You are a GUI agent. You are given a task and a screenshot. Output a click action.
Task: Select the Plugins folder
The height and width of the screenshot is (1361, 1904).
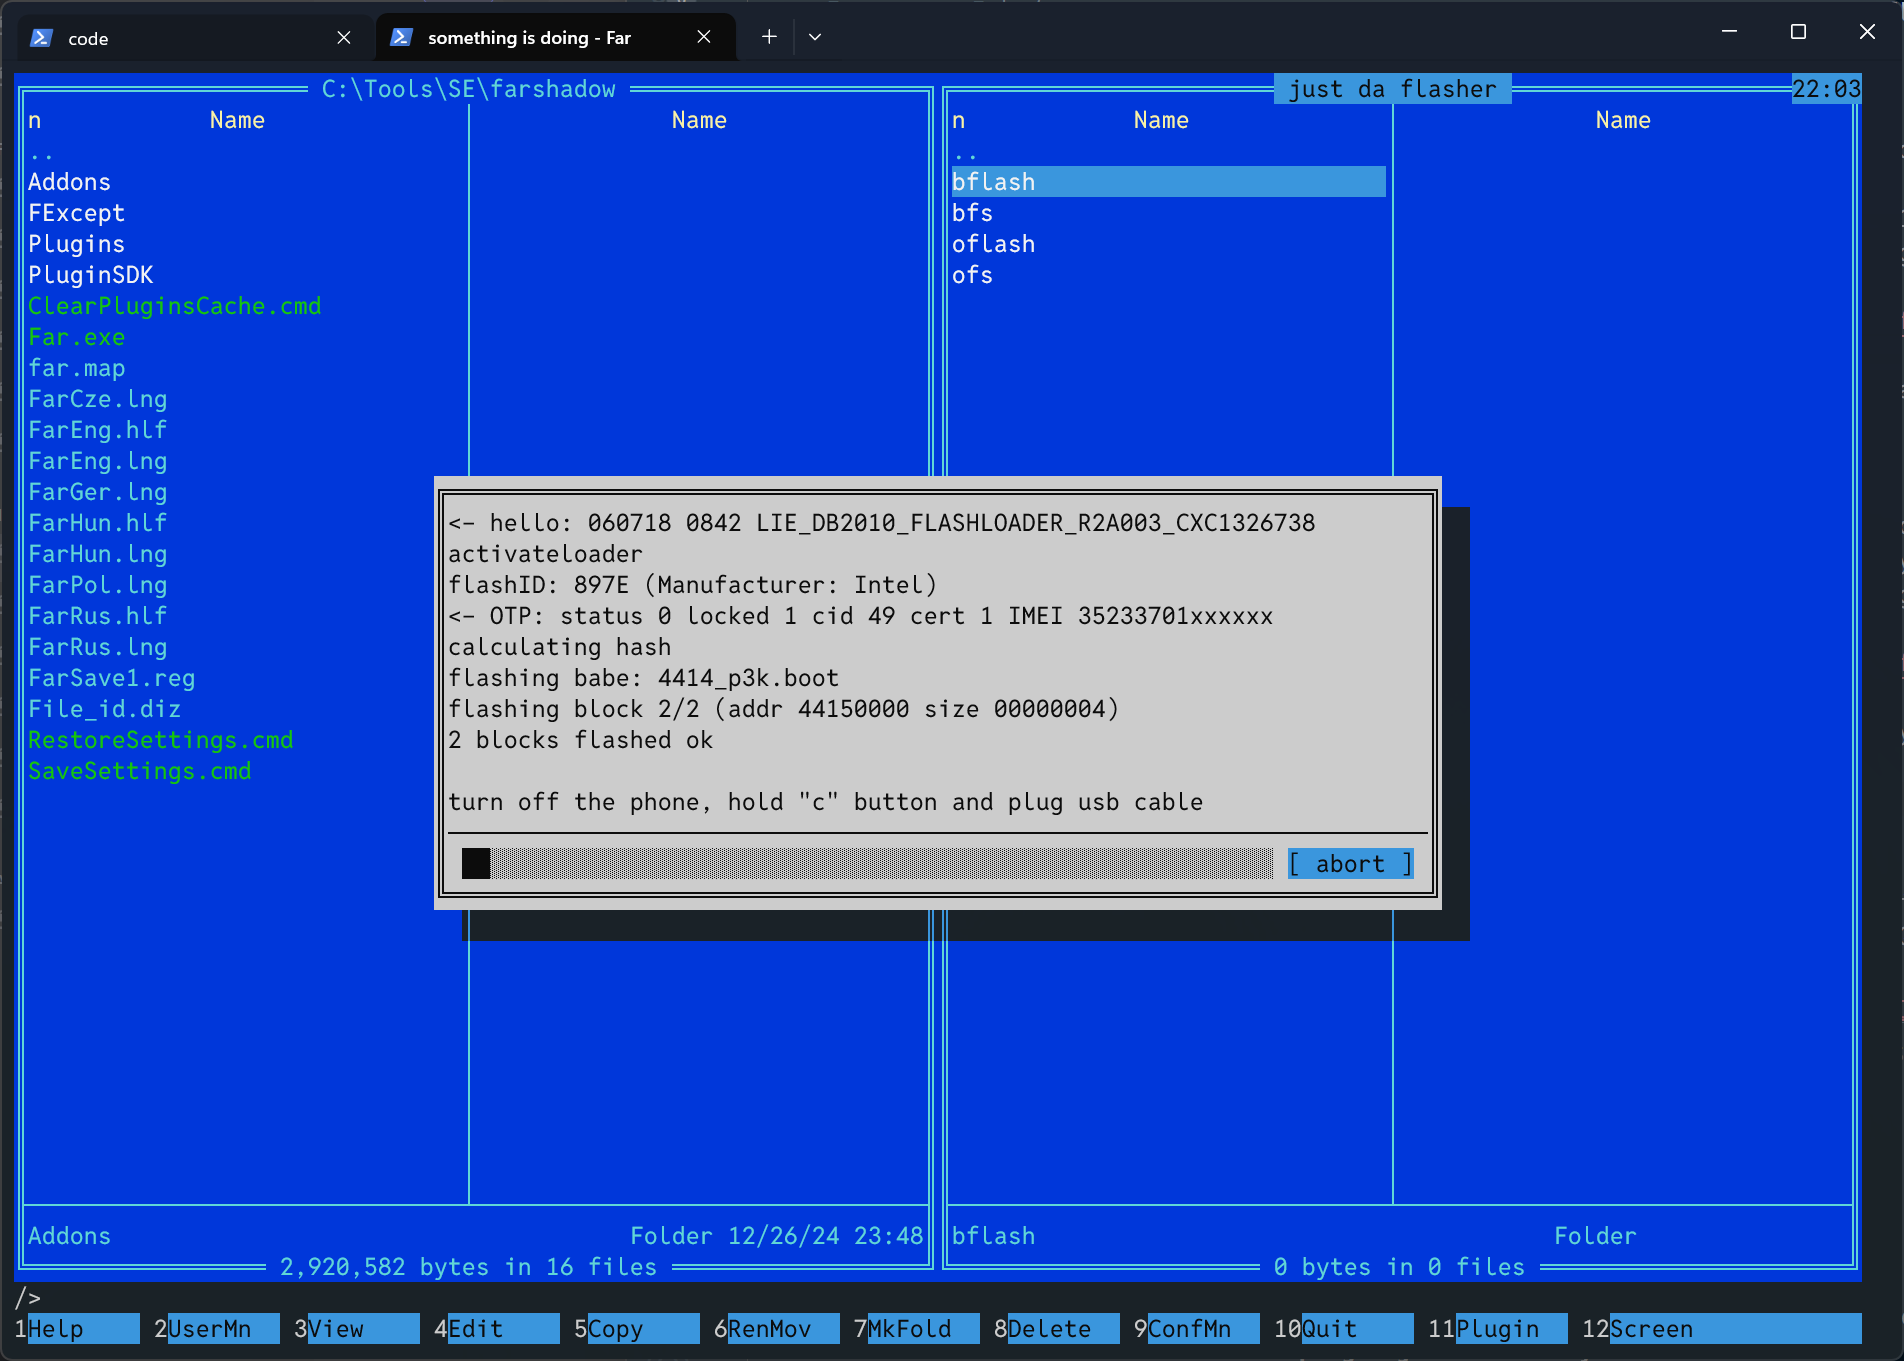click(76, 244)
